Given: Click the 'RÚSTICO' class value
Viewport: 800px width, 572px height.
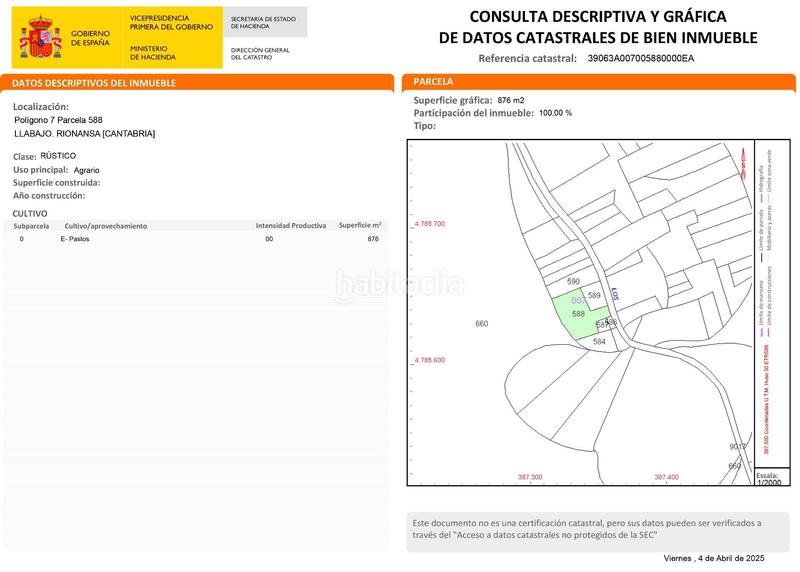Looking at the screenshot, I should [x=58, y=156].
